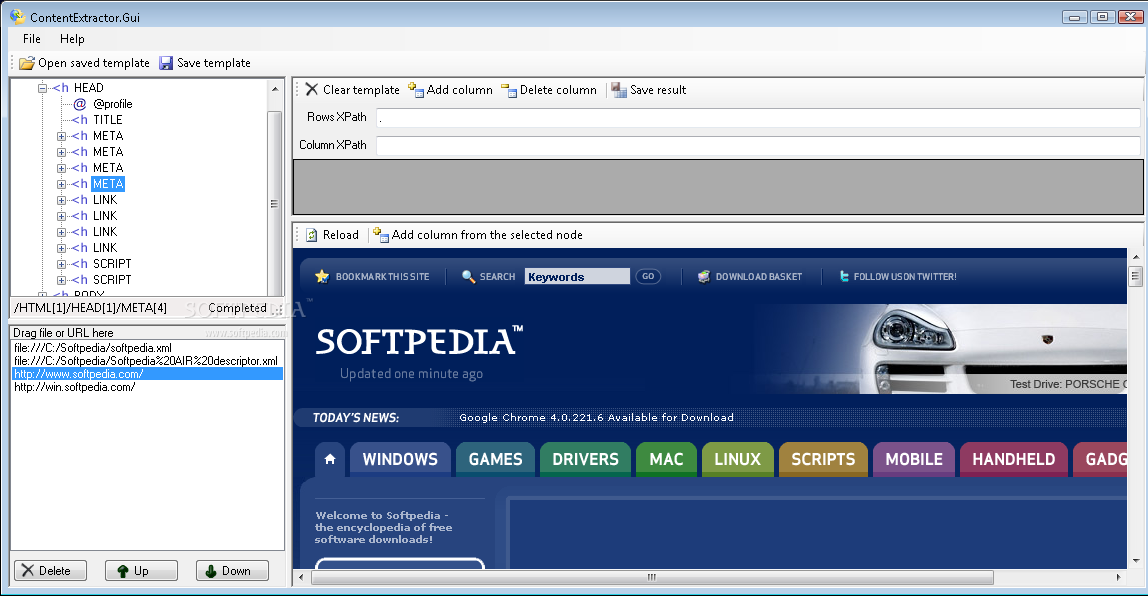The height and width of the screenshot is (596, 1148).
Task: Click inside the Column XPath field
Action: (758, 145)
